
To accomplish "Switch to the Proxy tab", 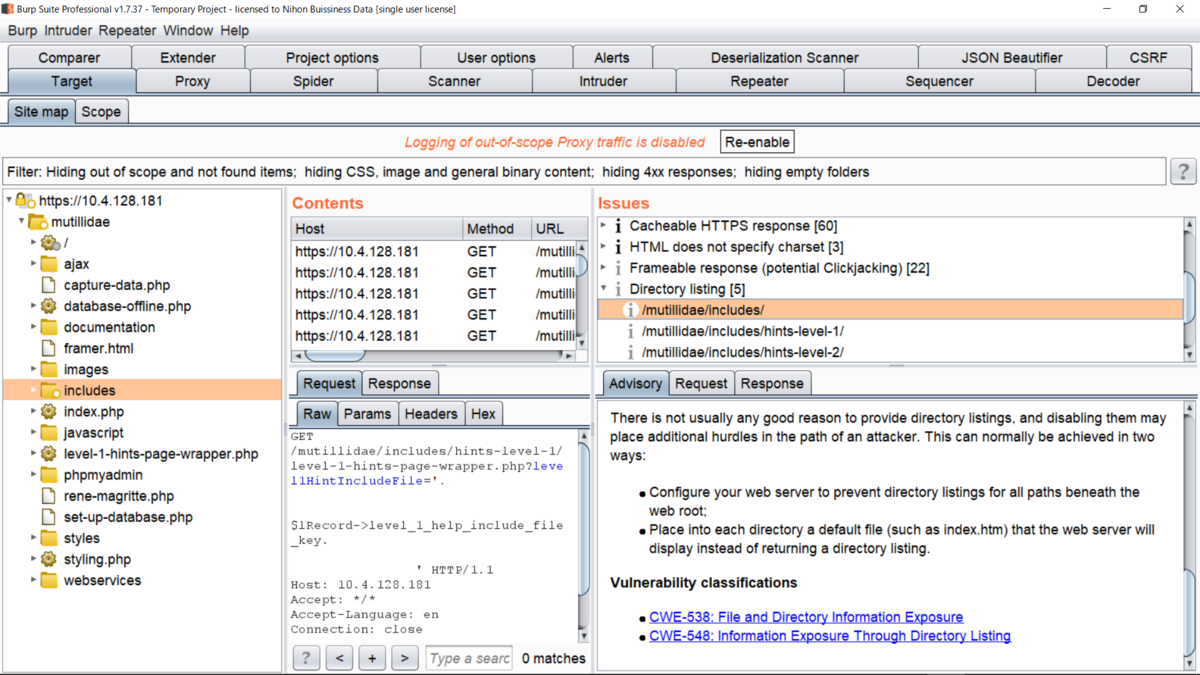I will (192, 81).
